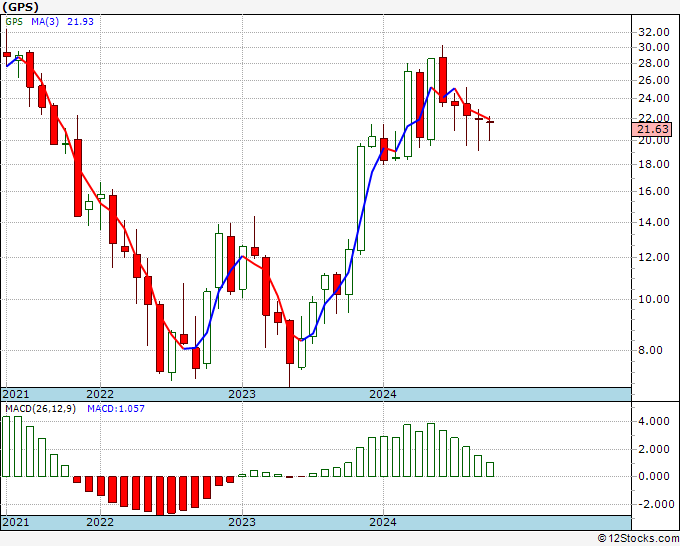Click the MACD(26,12,9) indicator label

[40, 409]
